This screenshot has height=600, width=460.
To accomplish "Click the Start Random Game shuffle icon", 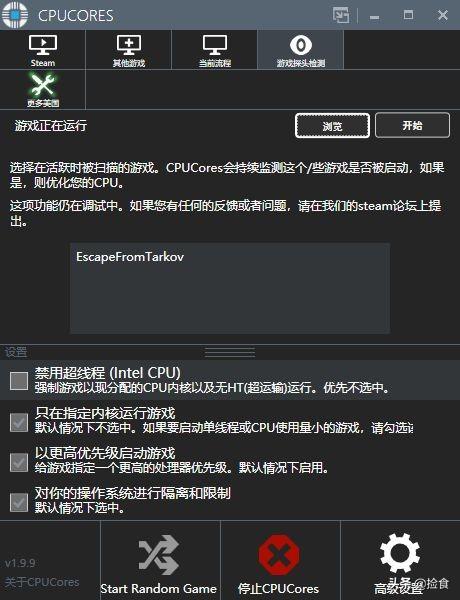I will coord(158,554).
